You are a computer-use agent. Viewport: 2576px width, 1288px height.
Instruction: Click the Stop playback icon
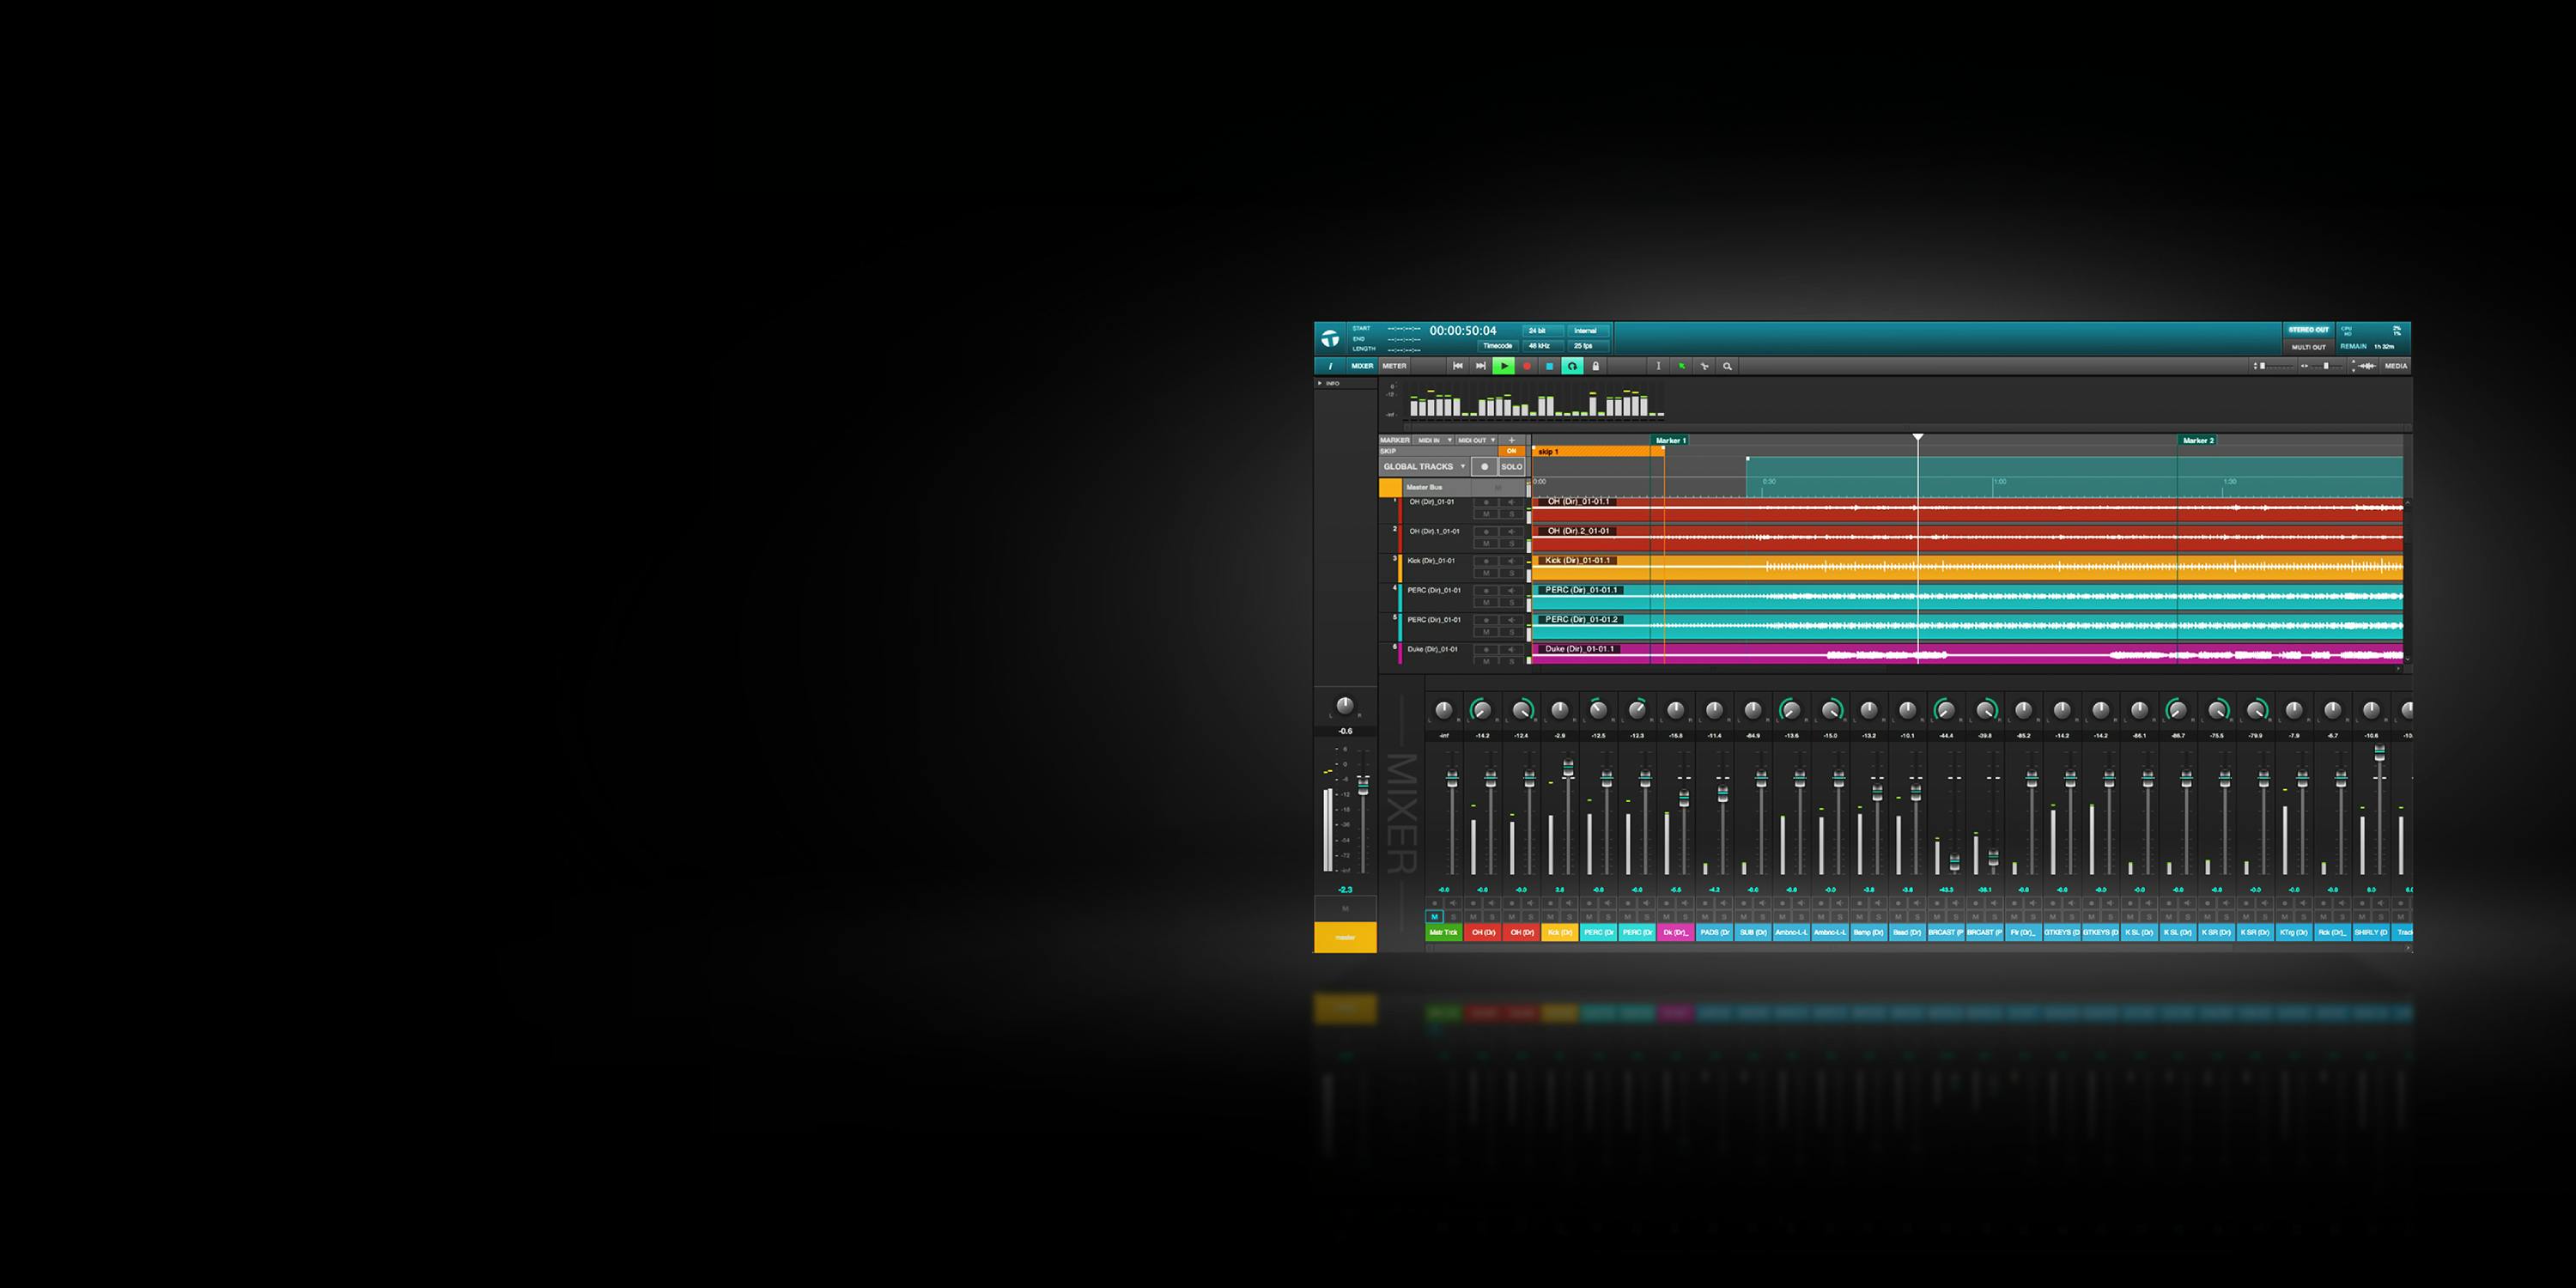(x=1550, y=366)
